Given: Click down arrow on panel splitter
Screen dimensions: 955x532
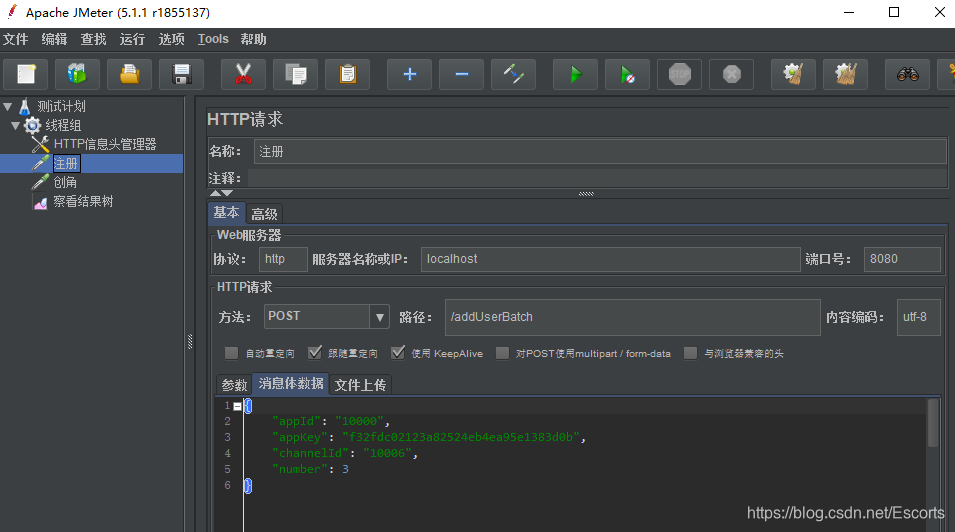Looking at the screenshot, I should click(x=227, y=193).
